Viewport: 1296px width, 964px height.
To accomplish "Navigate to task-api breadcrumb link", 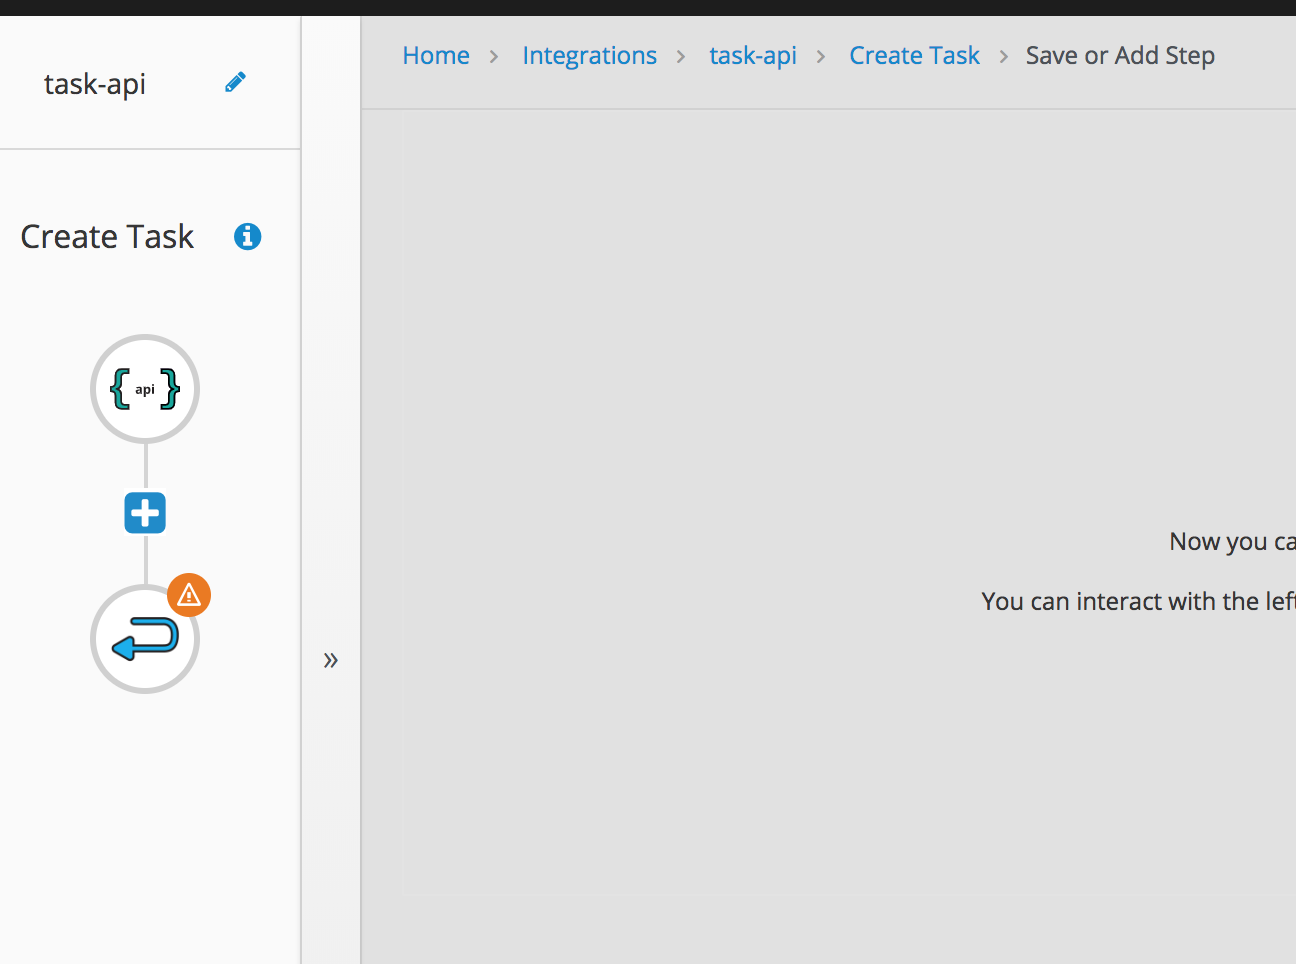I will coord(753,55).
